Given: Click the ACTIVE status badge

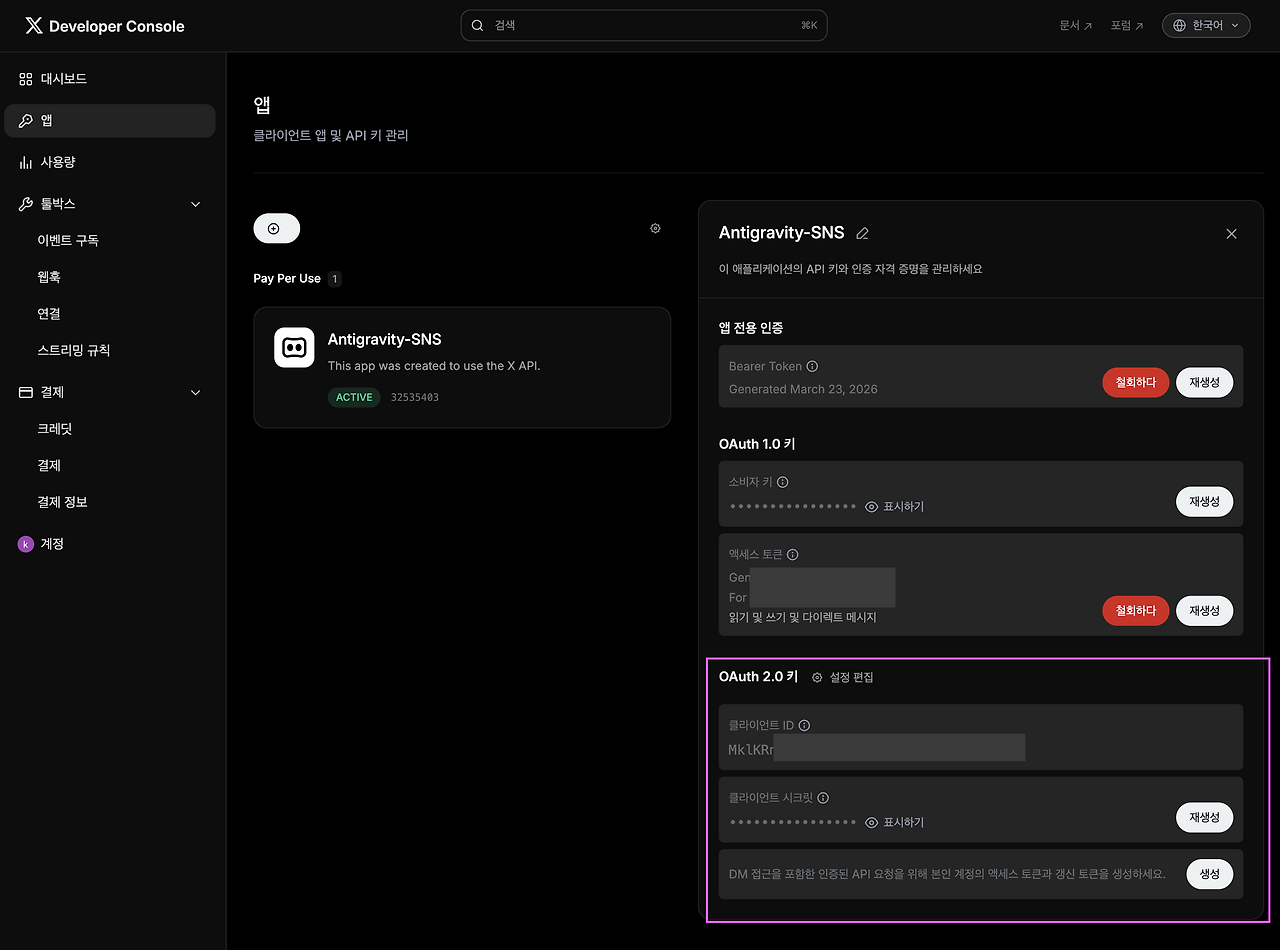Looking at the screenshot, I should click(x=354, y=397).
